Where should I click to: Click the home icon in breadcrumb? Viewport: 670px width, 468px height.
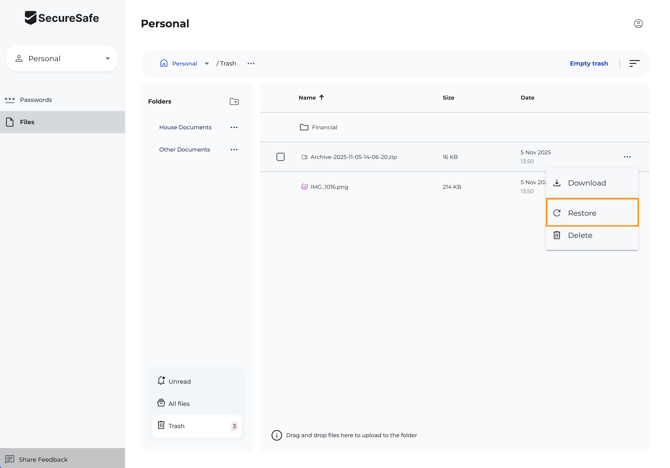(164, 63)
